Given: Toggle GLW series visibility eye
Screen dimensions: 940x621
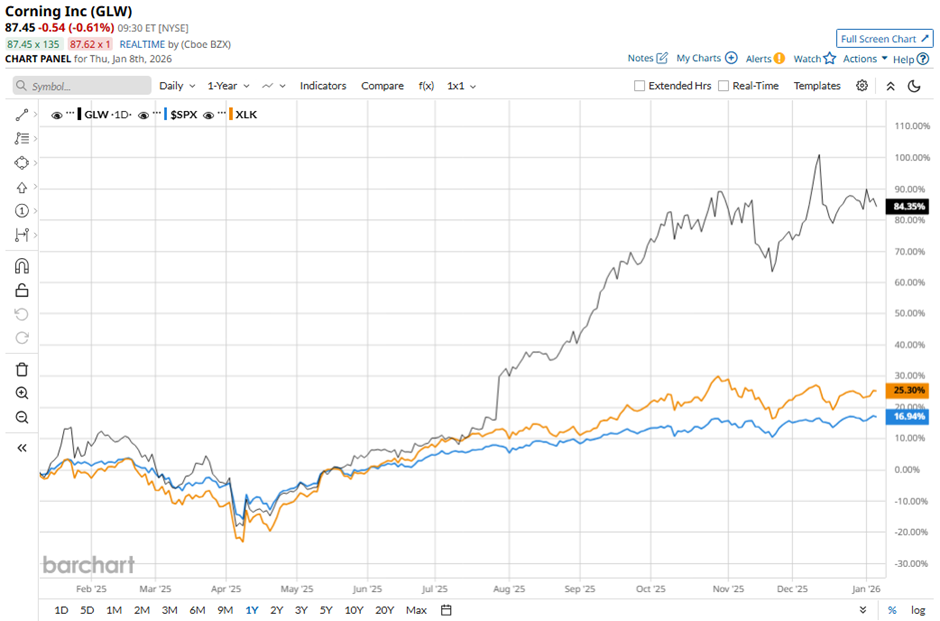Looking at the screenshot, I should [56, 115].
